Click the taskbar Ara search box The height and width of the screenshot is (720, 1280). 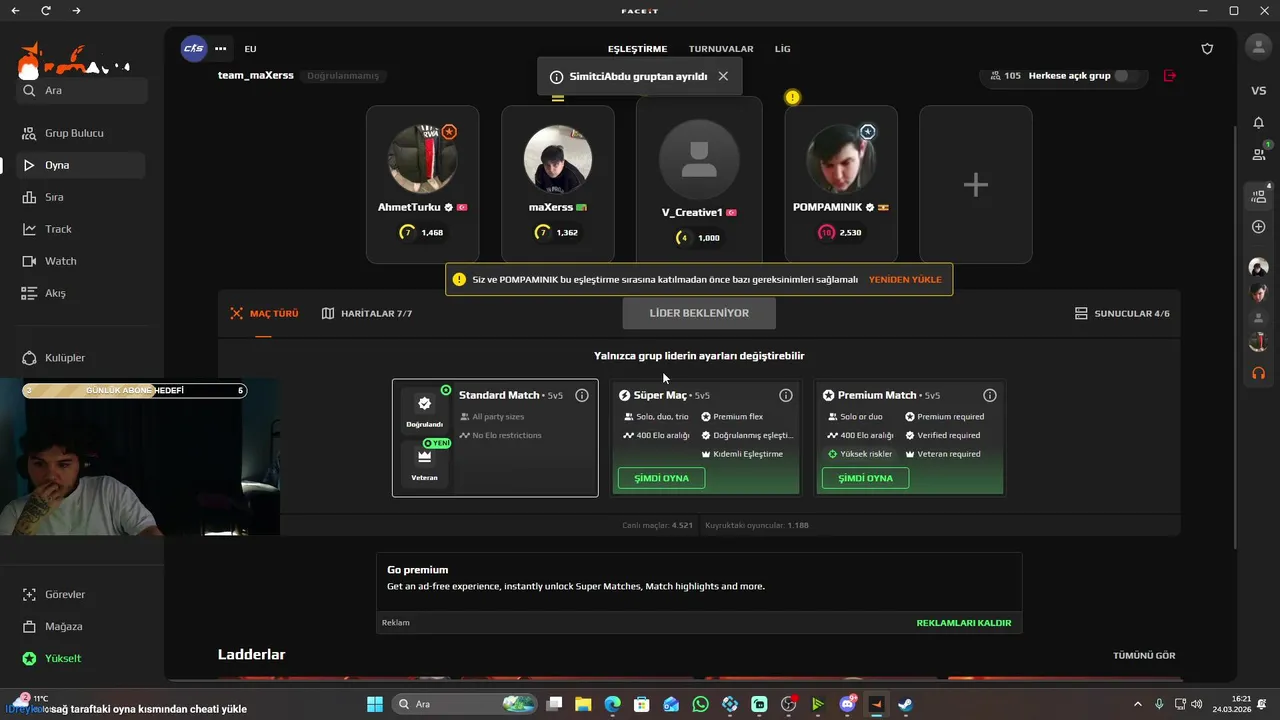tap(464, 704)
